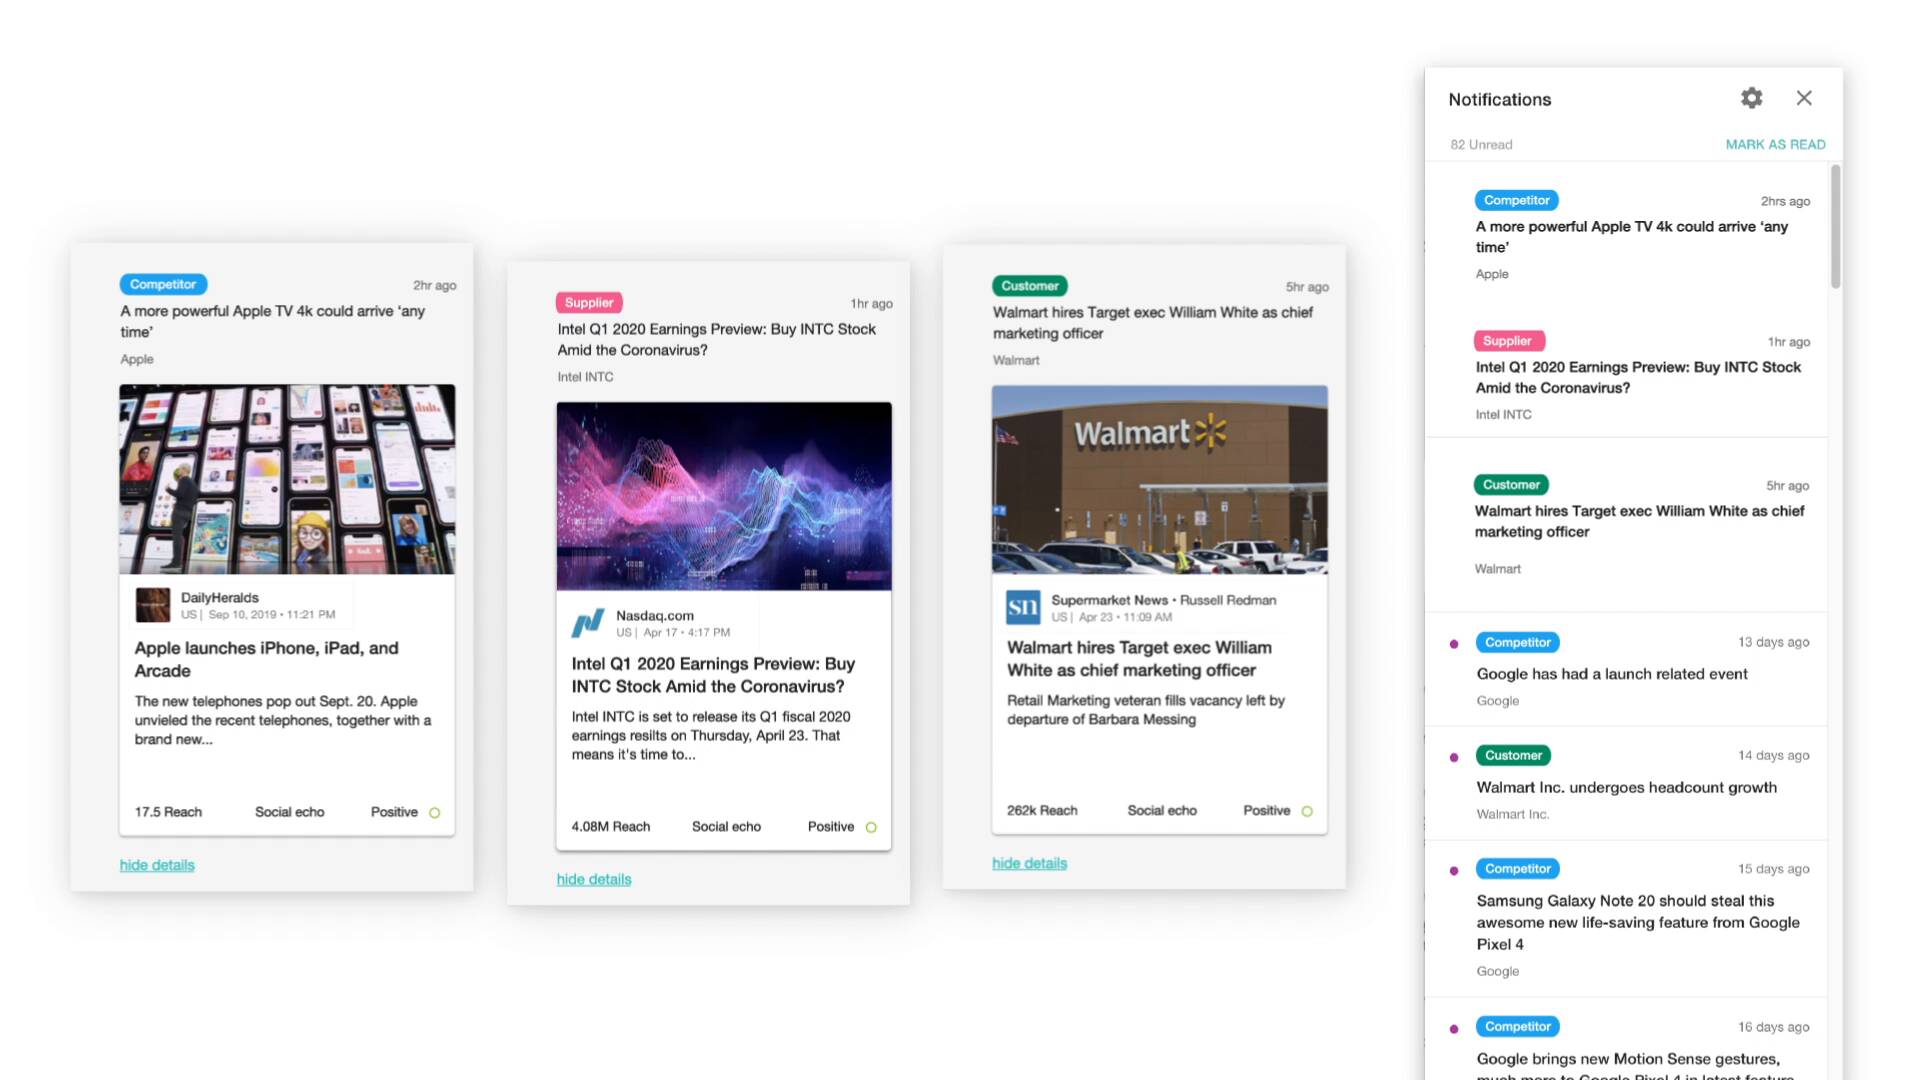The image size is (1920, 1080).
Task: Open notification settings gear icon
Action: (1751, 98)
